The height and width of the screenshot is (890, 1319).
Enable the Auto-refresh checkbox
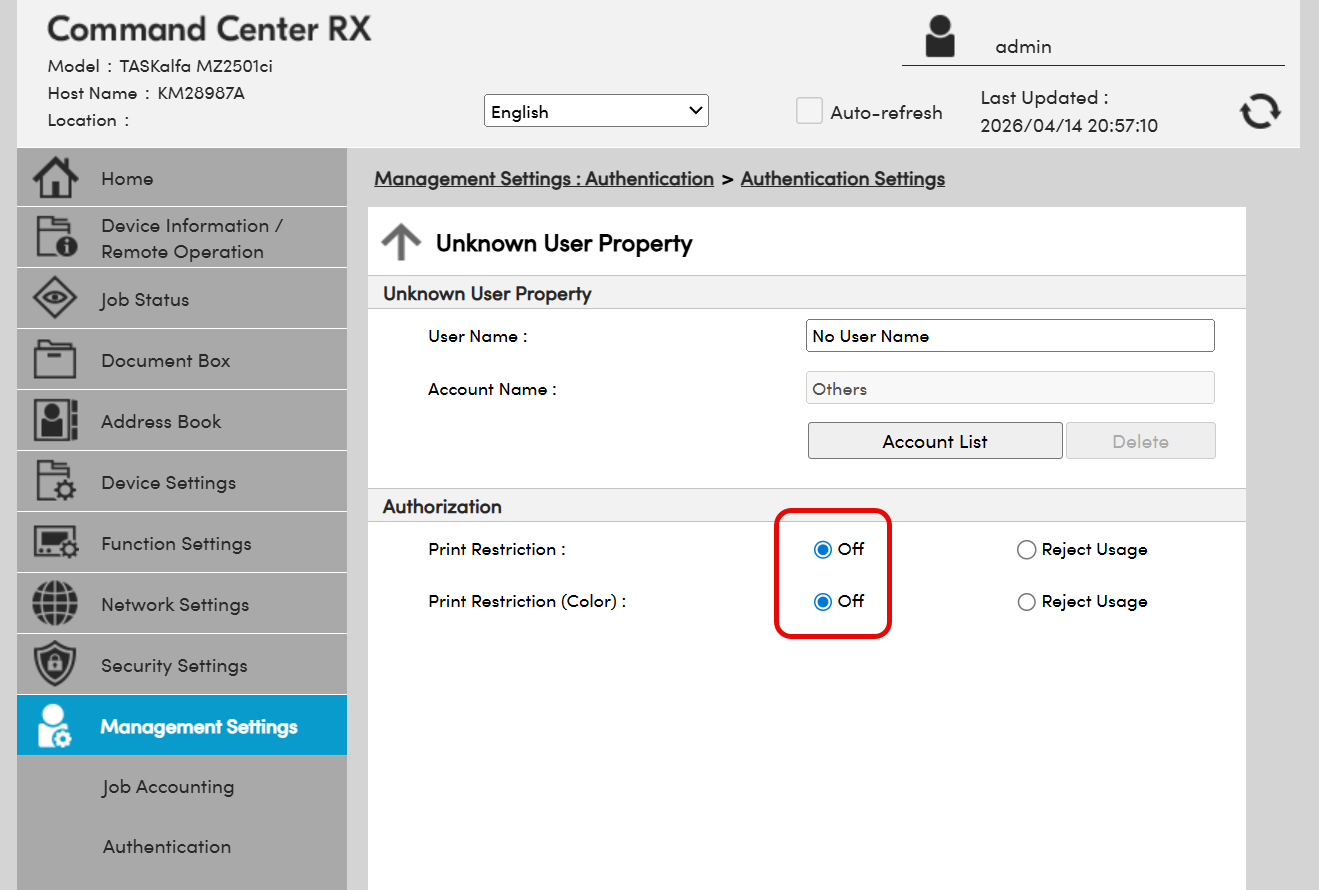[x=809, y=111]
